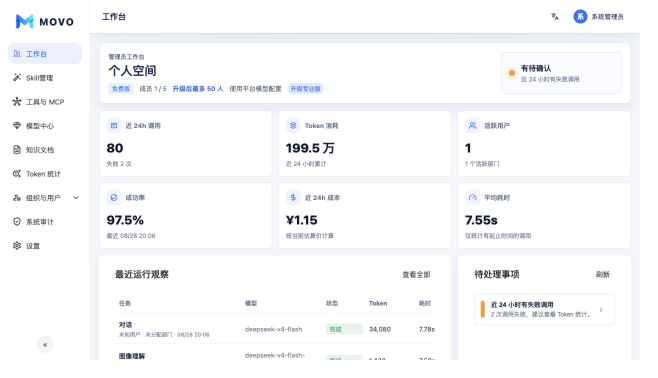Click the 97.5% success rate value

[x=125, y=220]
